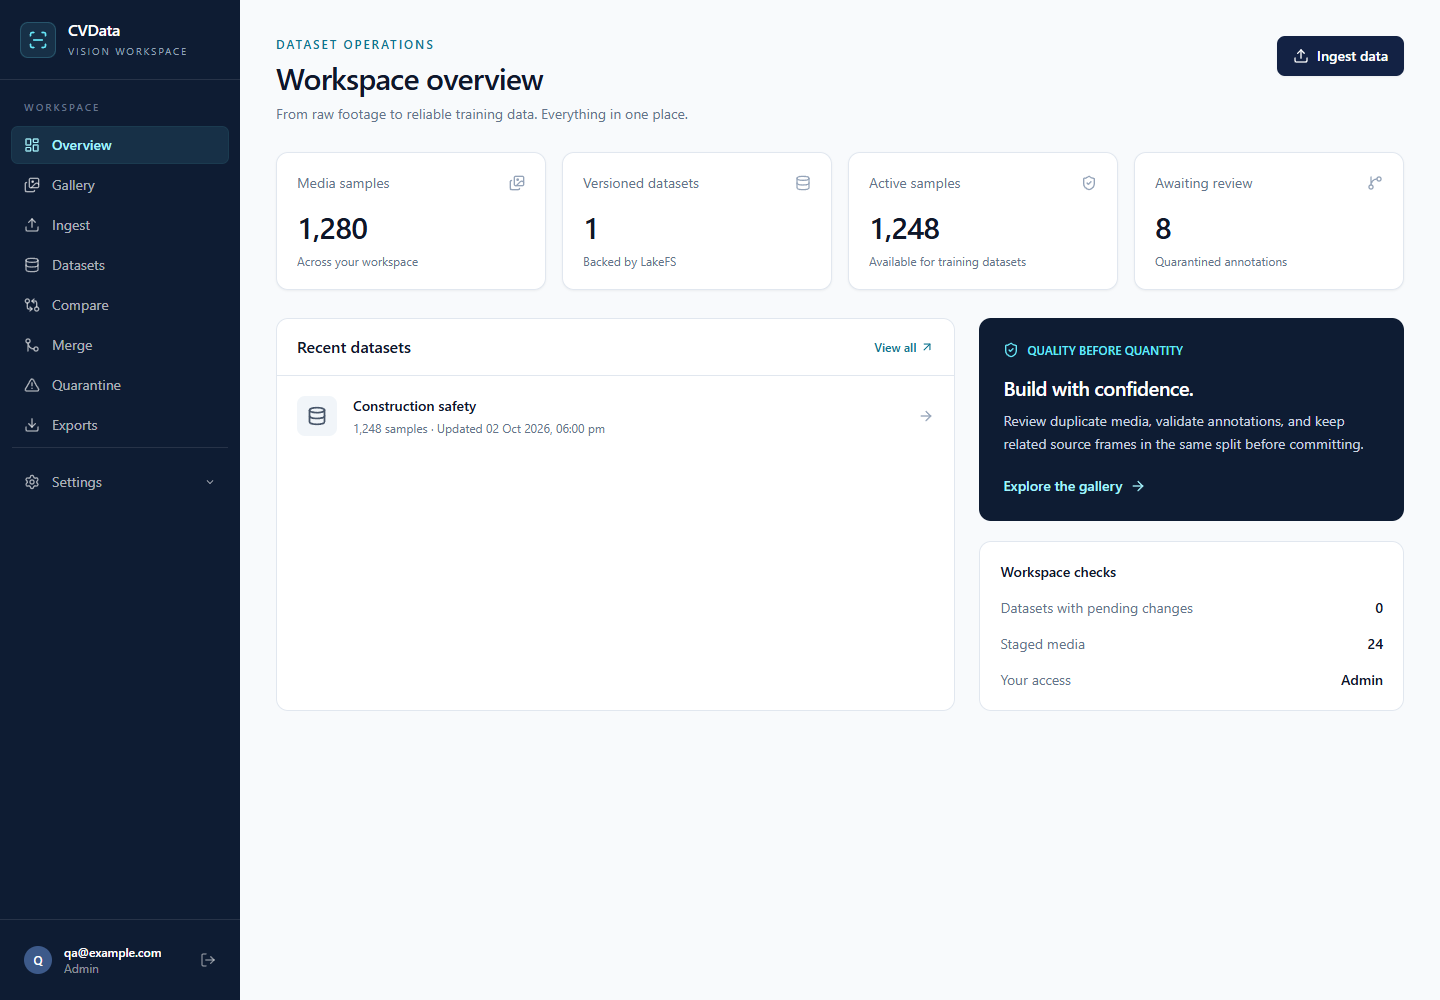
Task: Click the Awaiting review branch icon
Action: [1375, 183]
